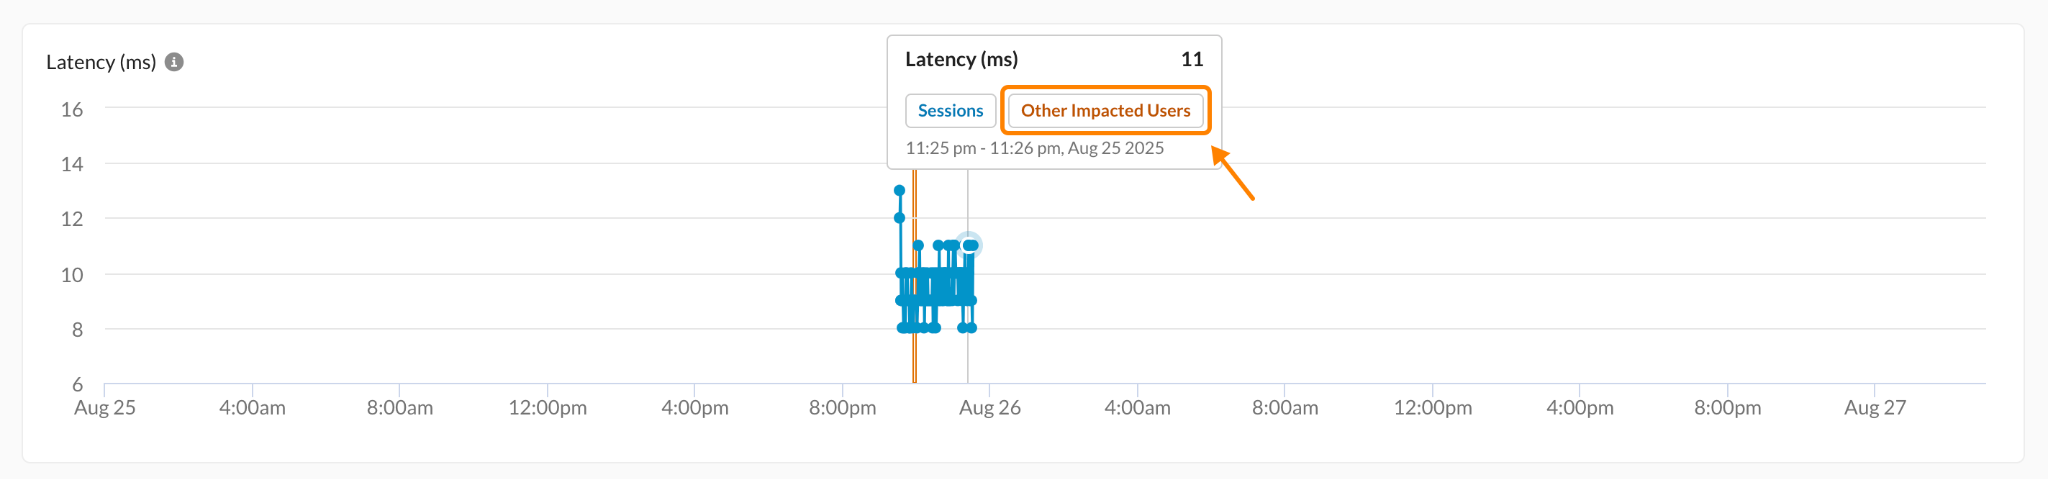Open the Sessions button in tooltip
Viewport: 2048px width, 479px height.
click(950, 111)
